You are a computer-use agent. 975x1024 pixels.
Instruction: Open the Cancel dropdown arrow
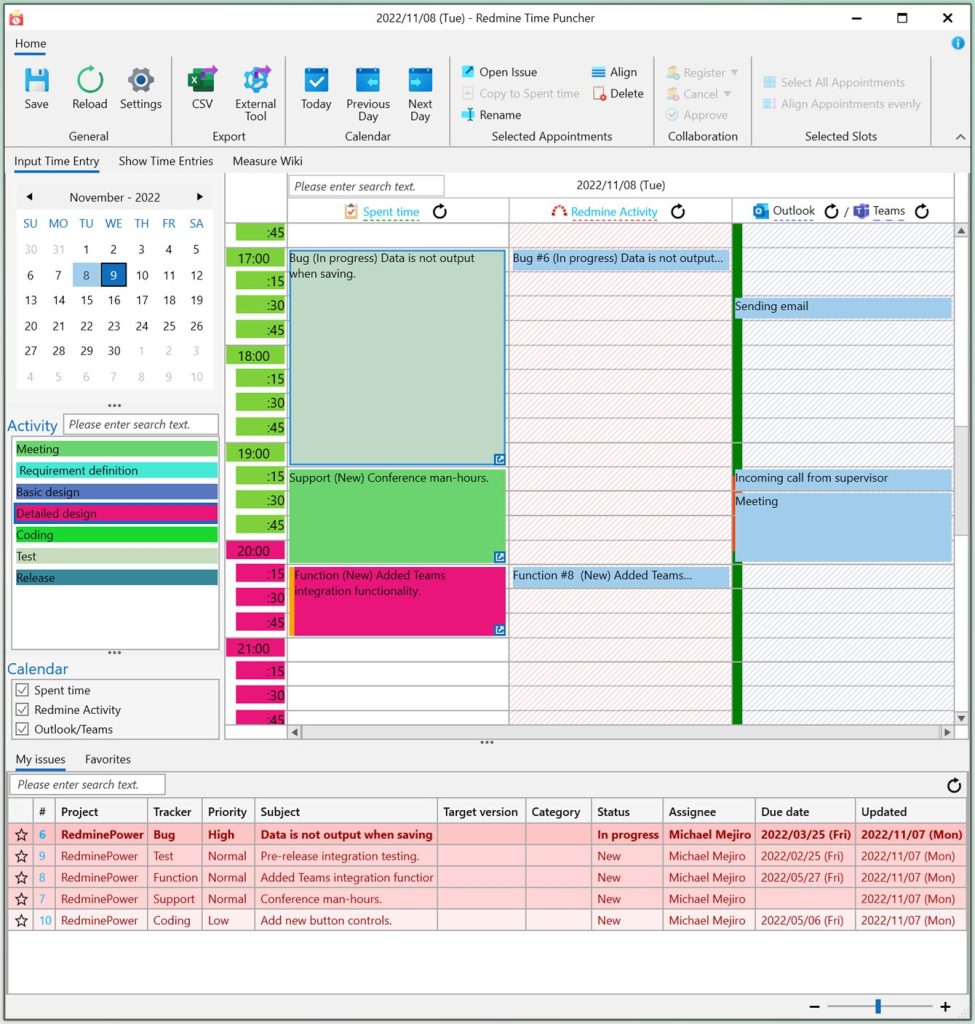727,93
